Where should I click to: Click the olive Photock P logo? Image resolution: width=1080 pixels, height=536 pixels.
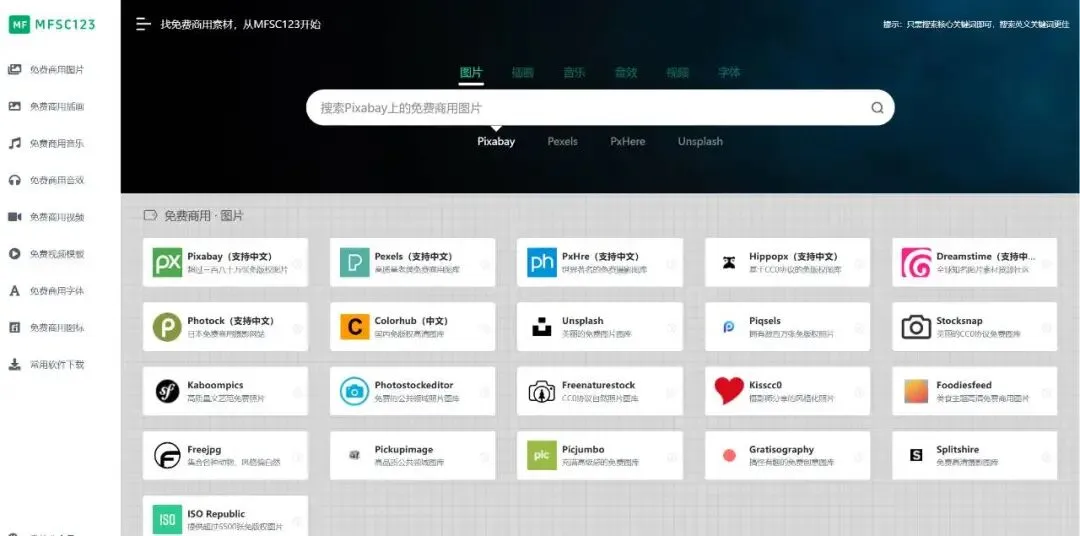point(167,327)
